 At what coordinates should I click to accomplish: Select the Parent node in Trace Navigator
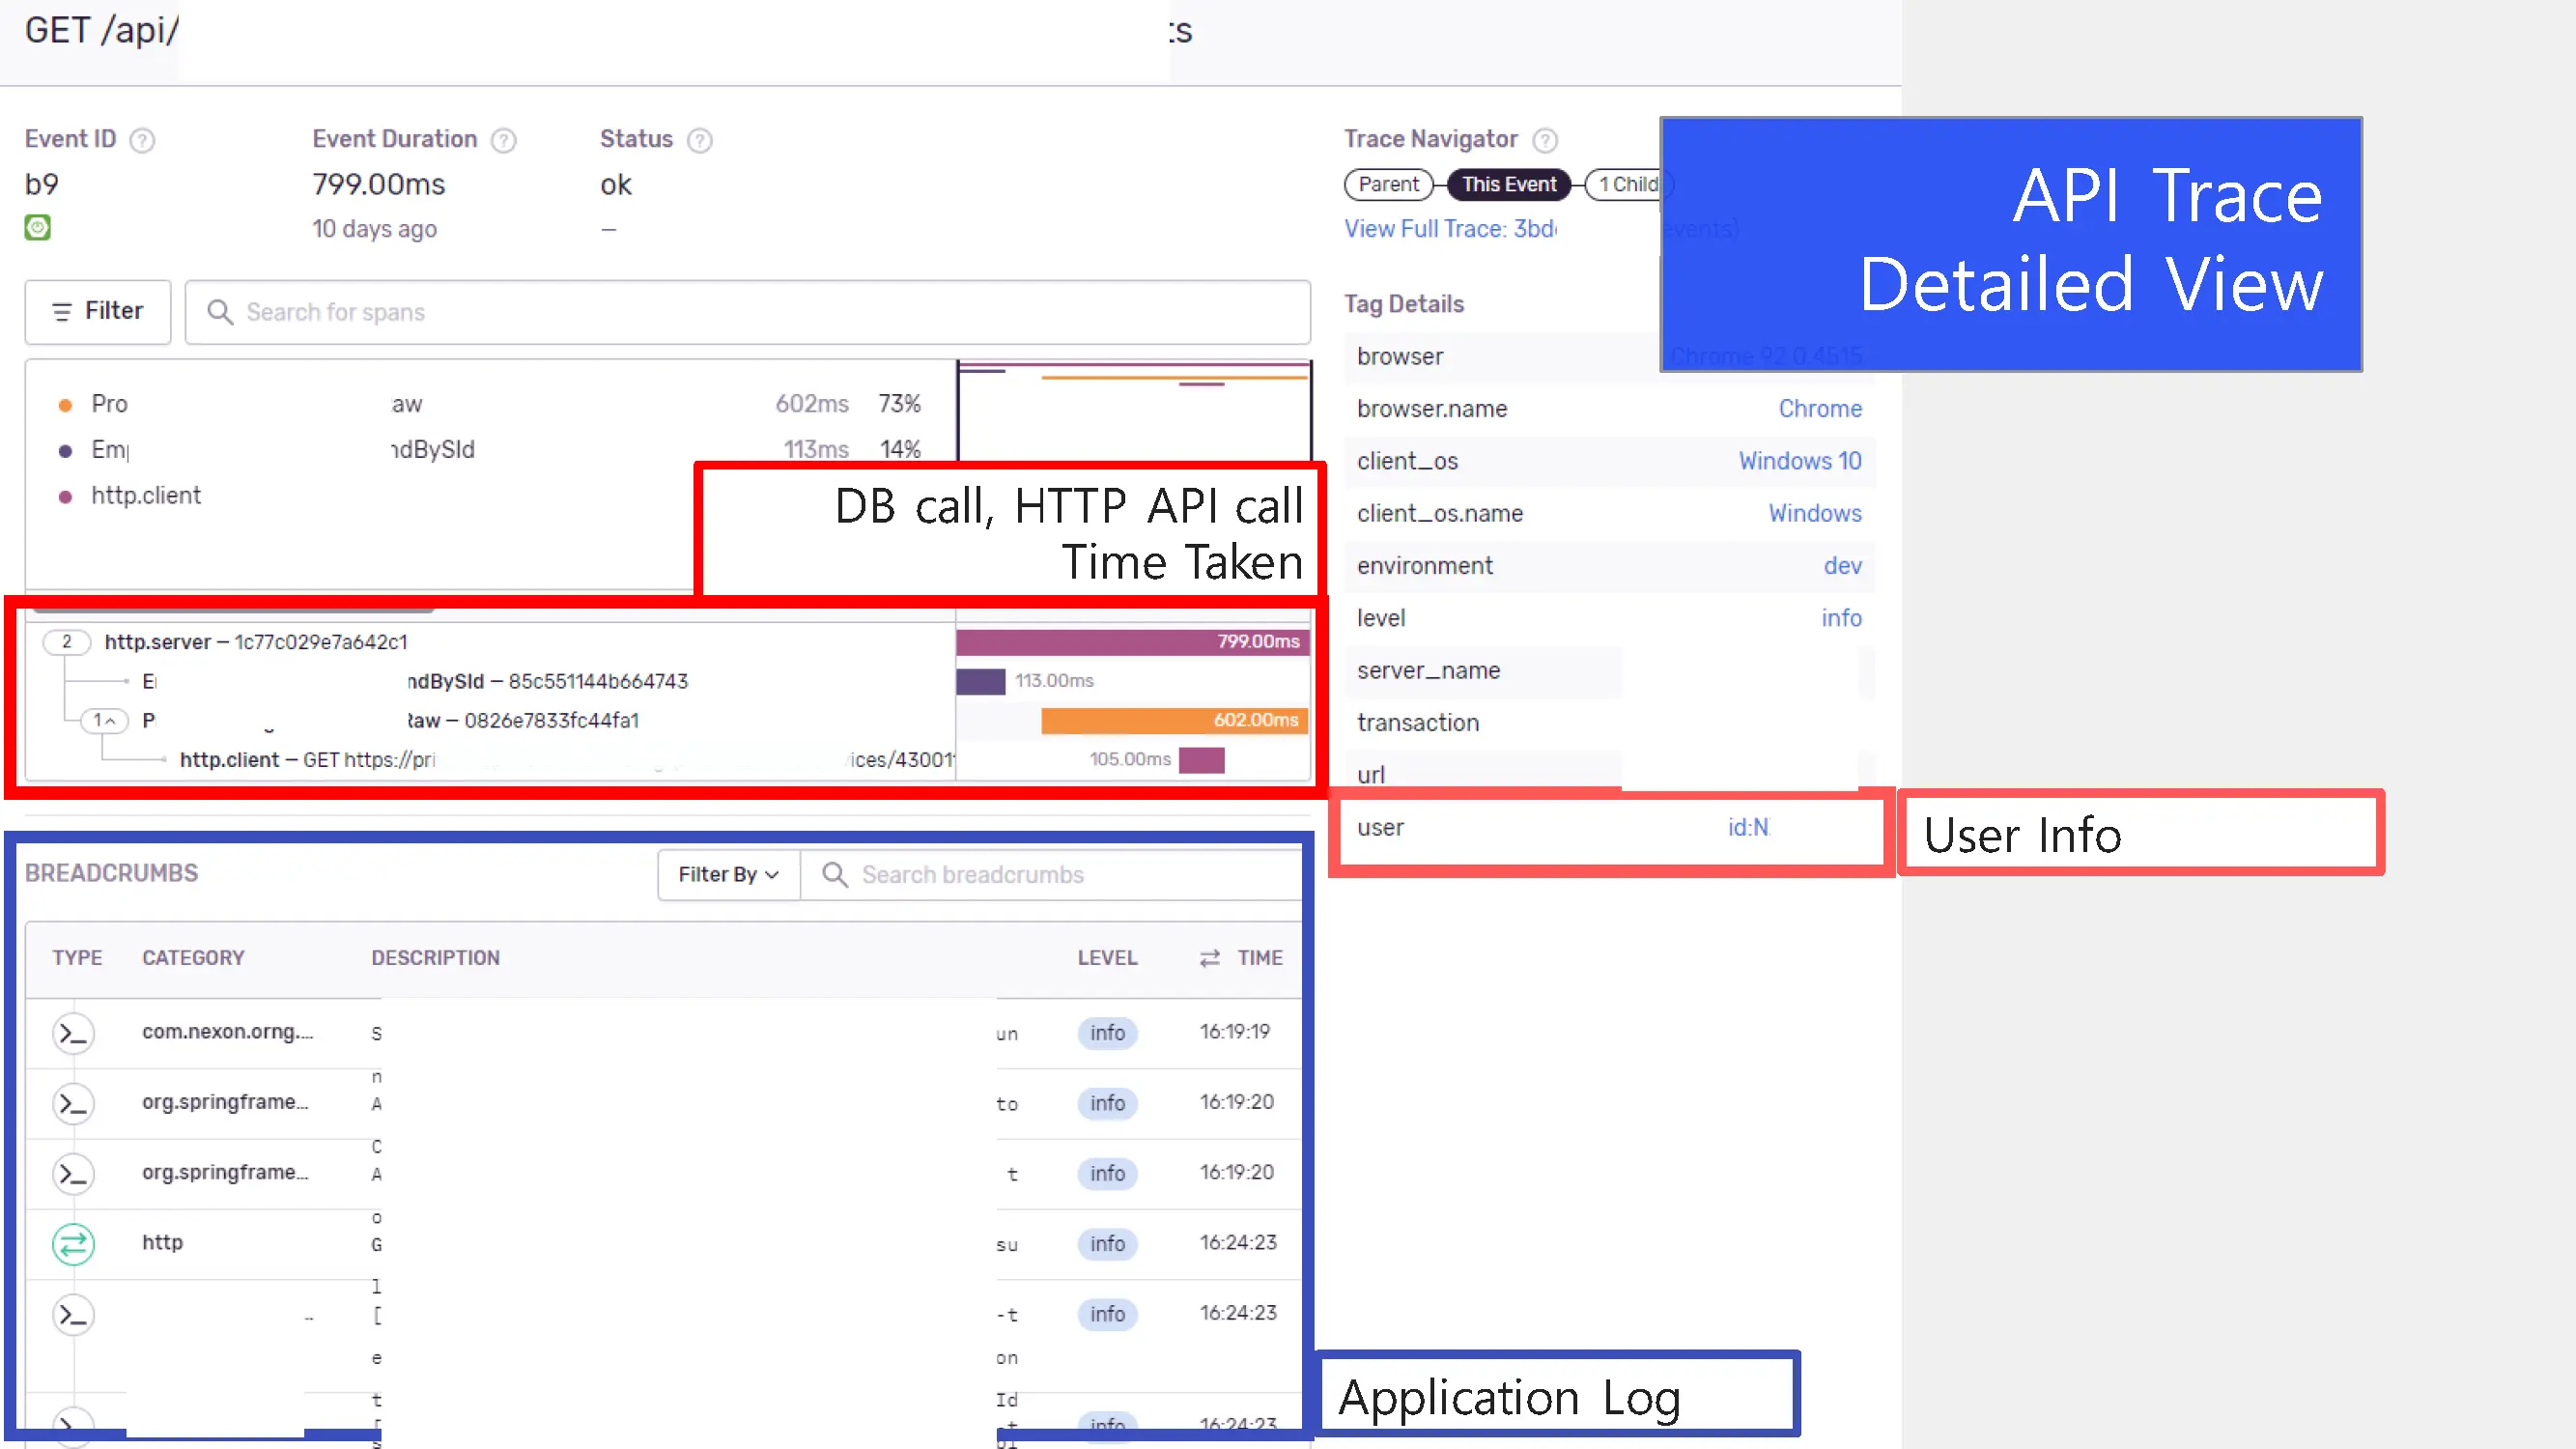(1388, 185)
